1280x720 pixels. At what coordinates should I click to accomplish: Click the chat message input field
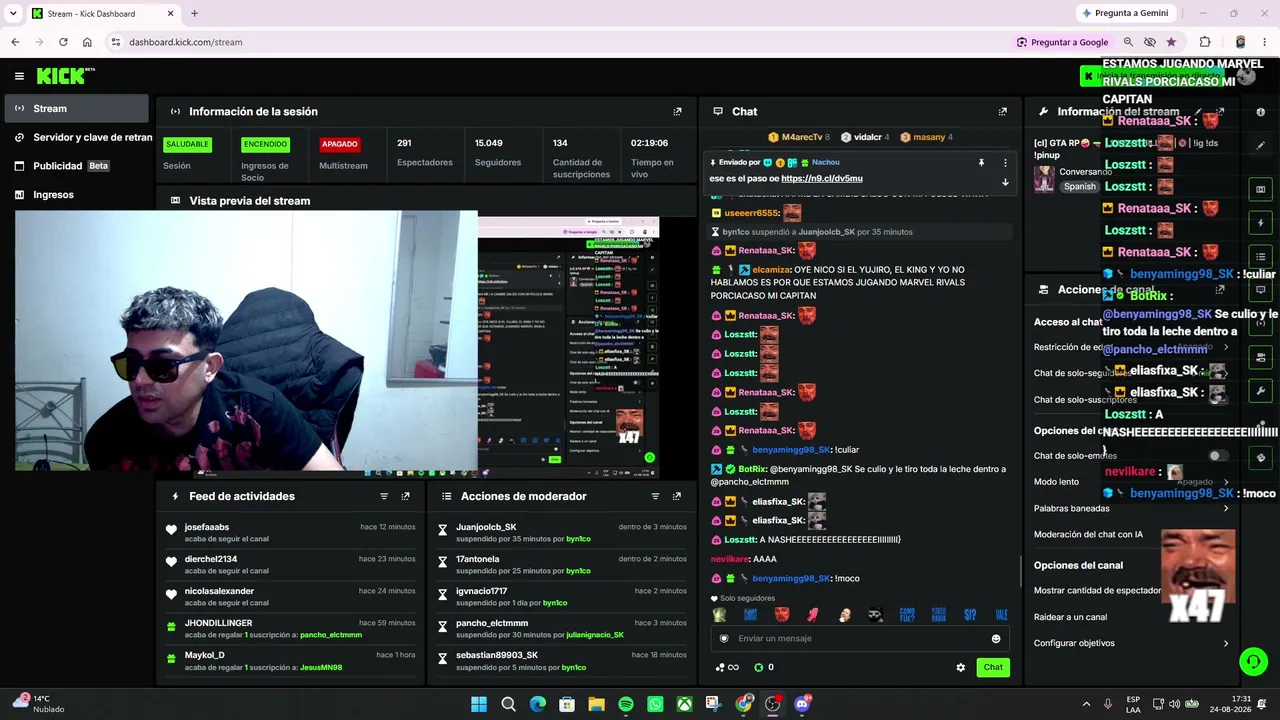(x=860, y=638)
